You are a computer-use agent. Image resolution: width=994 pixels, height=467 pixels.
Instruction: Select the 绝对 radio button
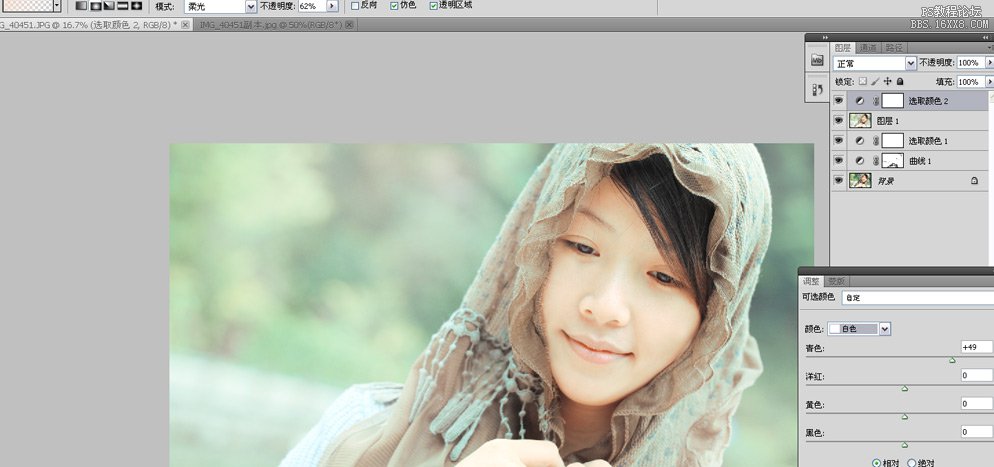tap(912, 463)
